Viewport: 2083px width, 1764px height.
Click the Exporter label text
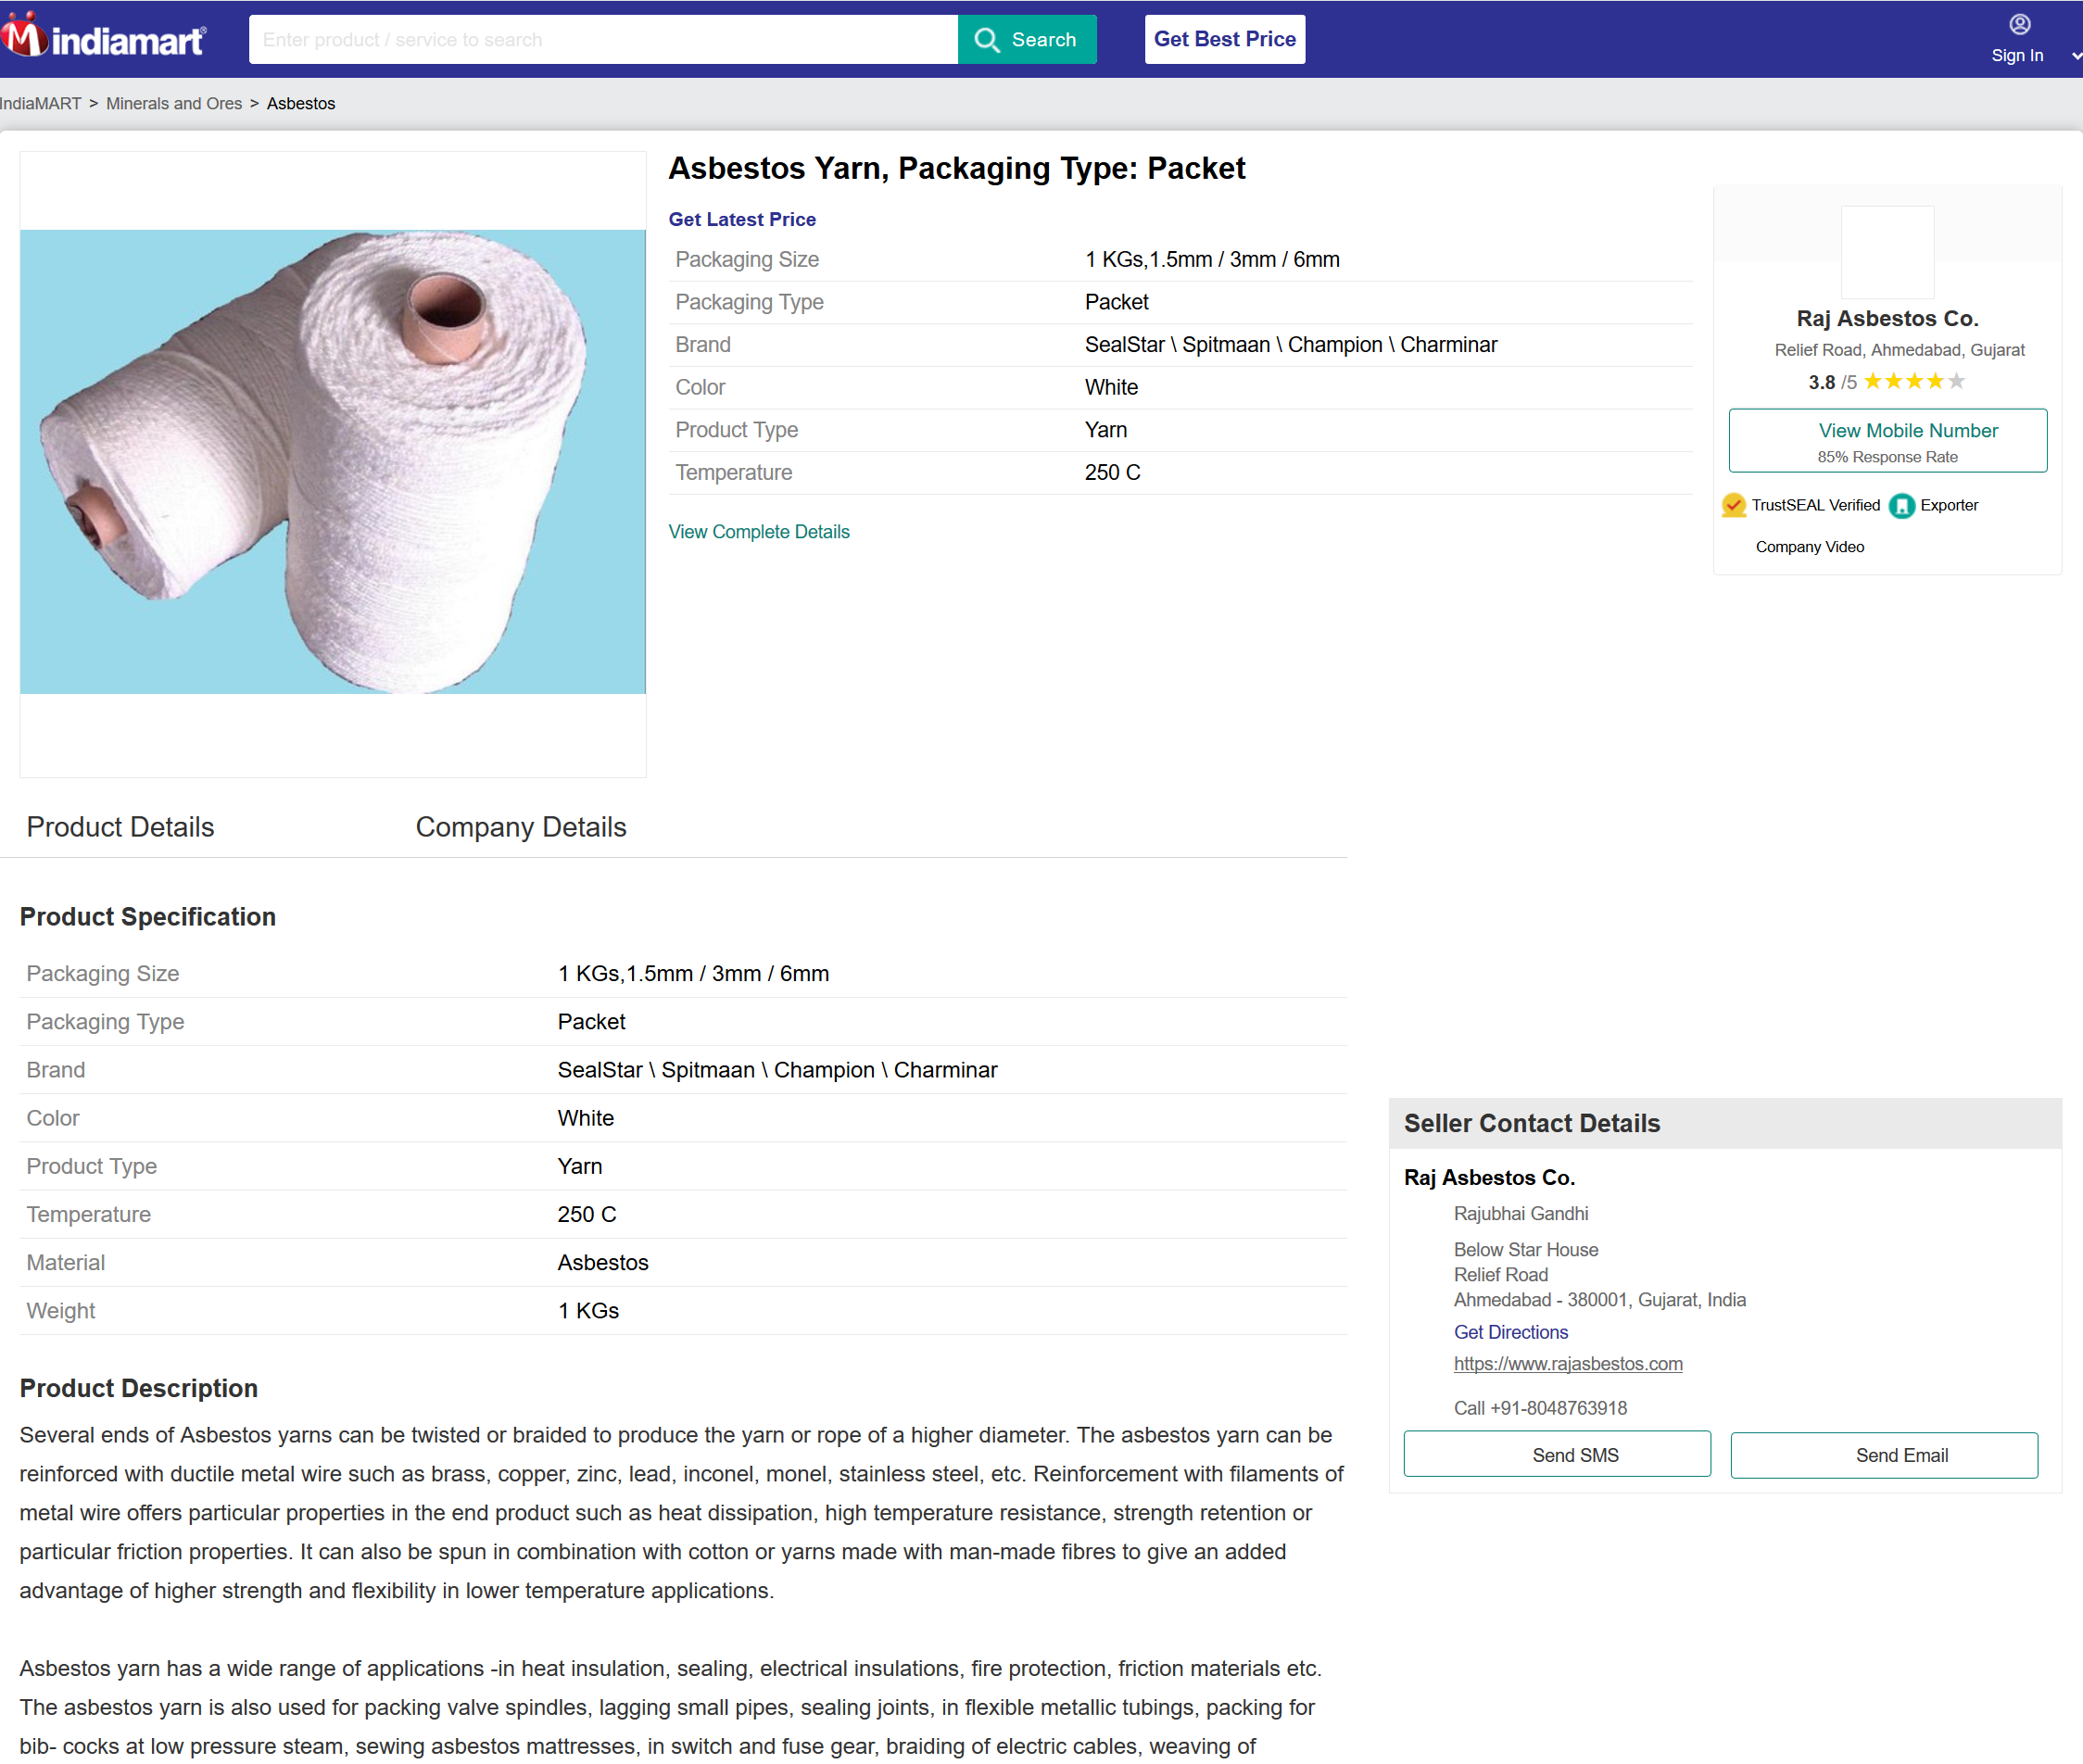1948,505
